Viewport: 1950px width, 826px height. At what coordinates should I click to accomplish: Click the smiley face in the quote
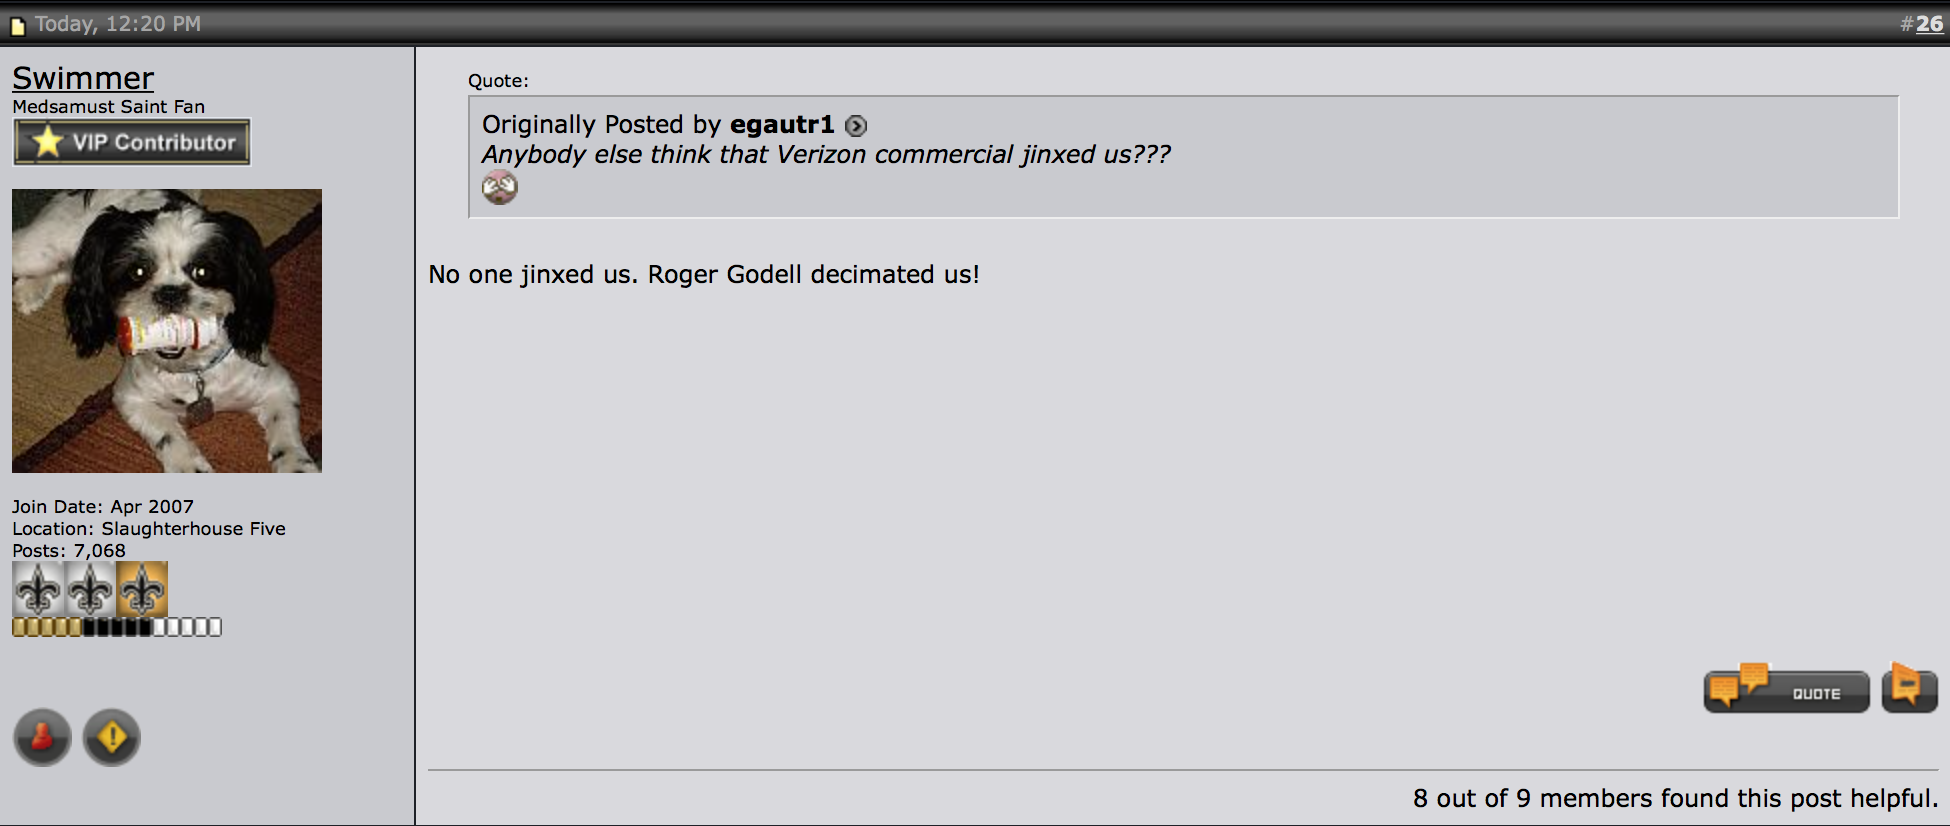[x=500, y=187]
